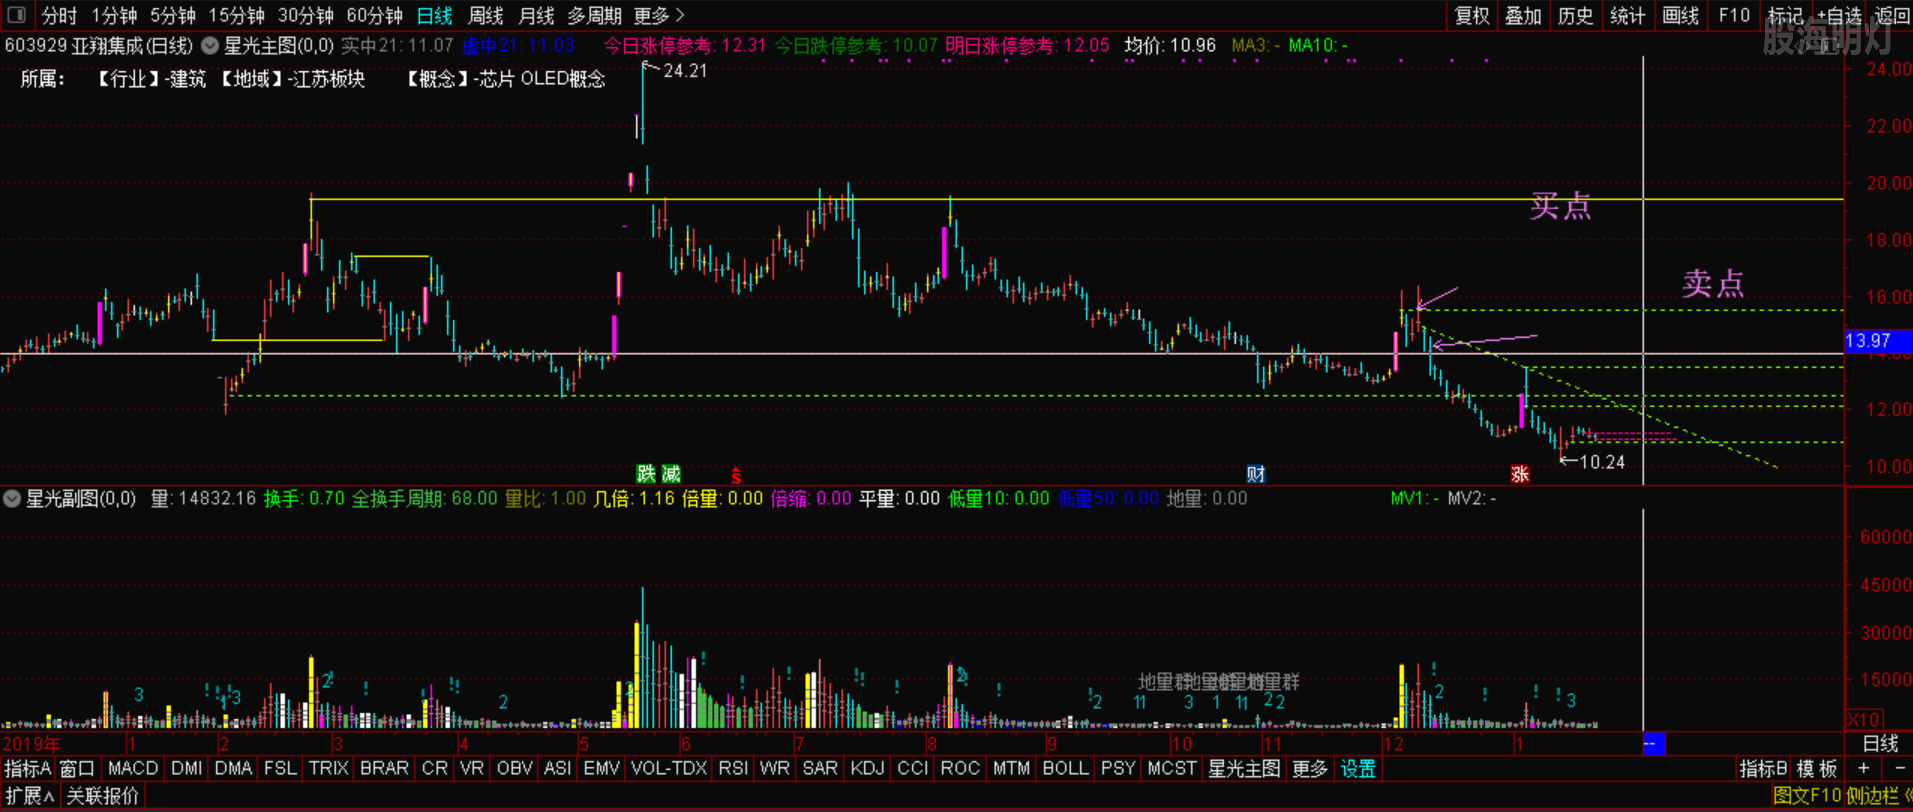Open 图文F10 at bottom right
Screen dimensions: 1913x812
click(x=1806, y=796)
